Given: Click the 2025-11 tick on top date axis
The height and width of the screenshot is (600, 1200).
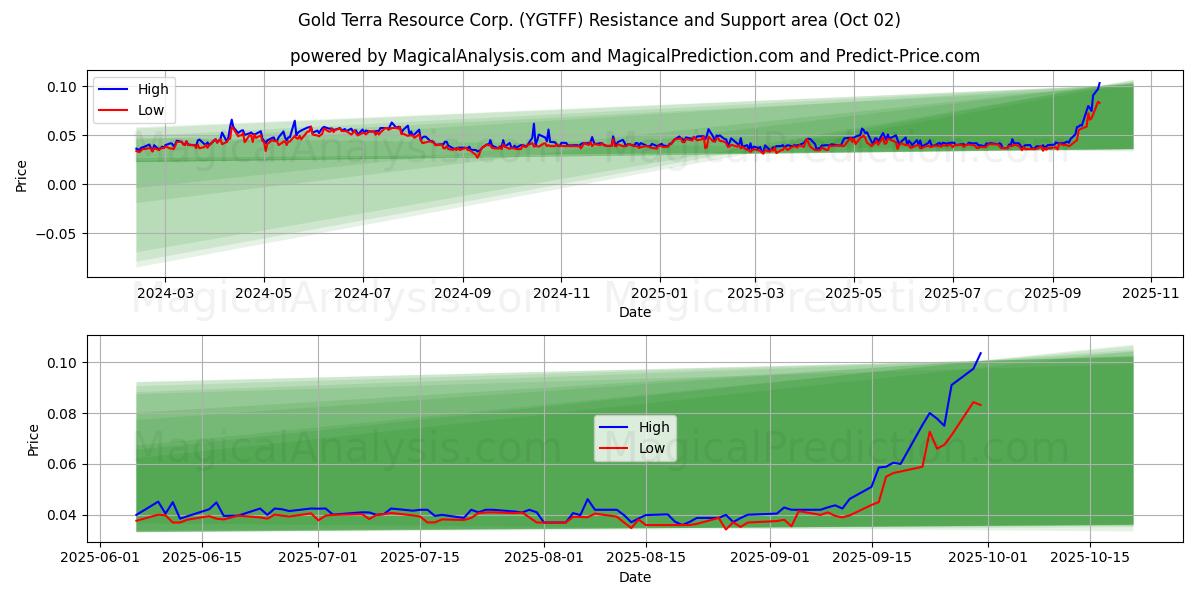Looking at the screenshot, I should click(x=1151, y=292).
